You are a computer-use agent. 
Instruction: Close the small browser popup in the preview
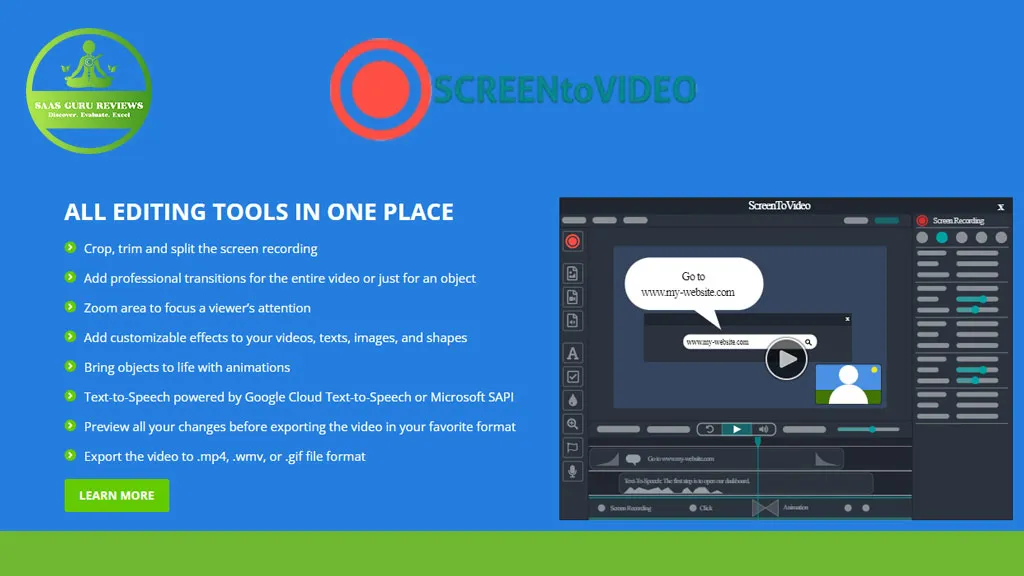[x=848, y=319]
